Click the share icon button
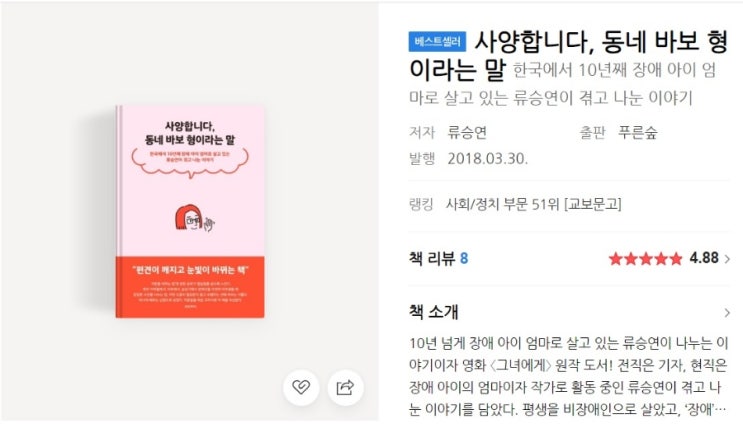The width and height of the screenshot is (743, 424). pos(345,387)
